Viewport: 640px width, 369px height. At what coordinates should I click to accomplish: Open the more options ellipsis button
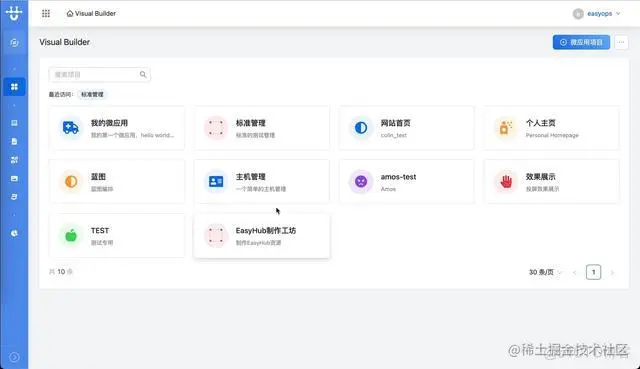click(x=621, y=42)
